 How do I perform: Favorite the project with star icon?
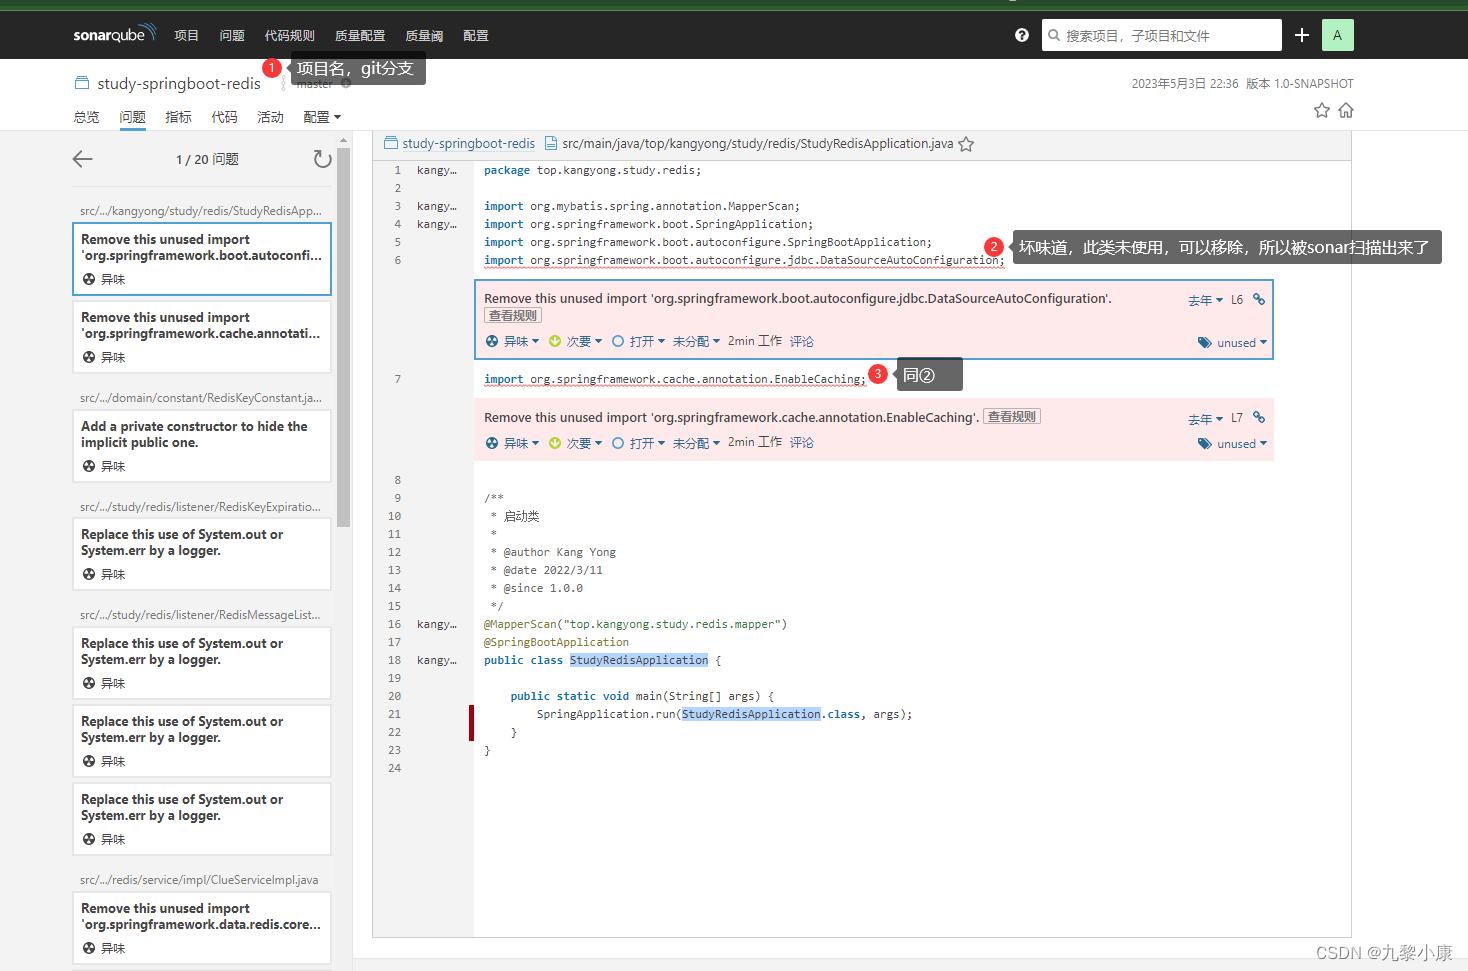click(1322, 110)
